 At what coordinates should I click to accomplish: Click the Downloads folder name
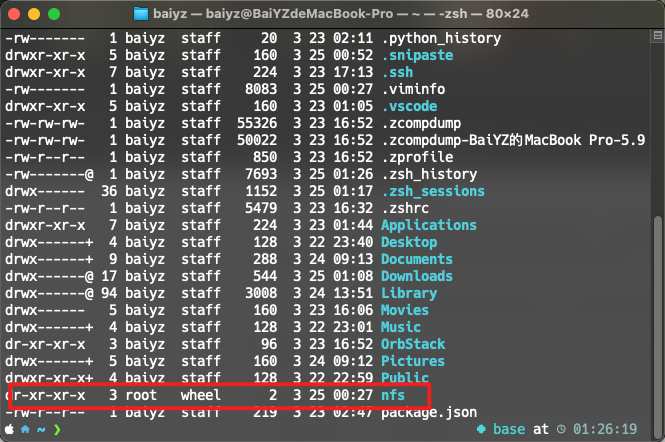point(416,276)
